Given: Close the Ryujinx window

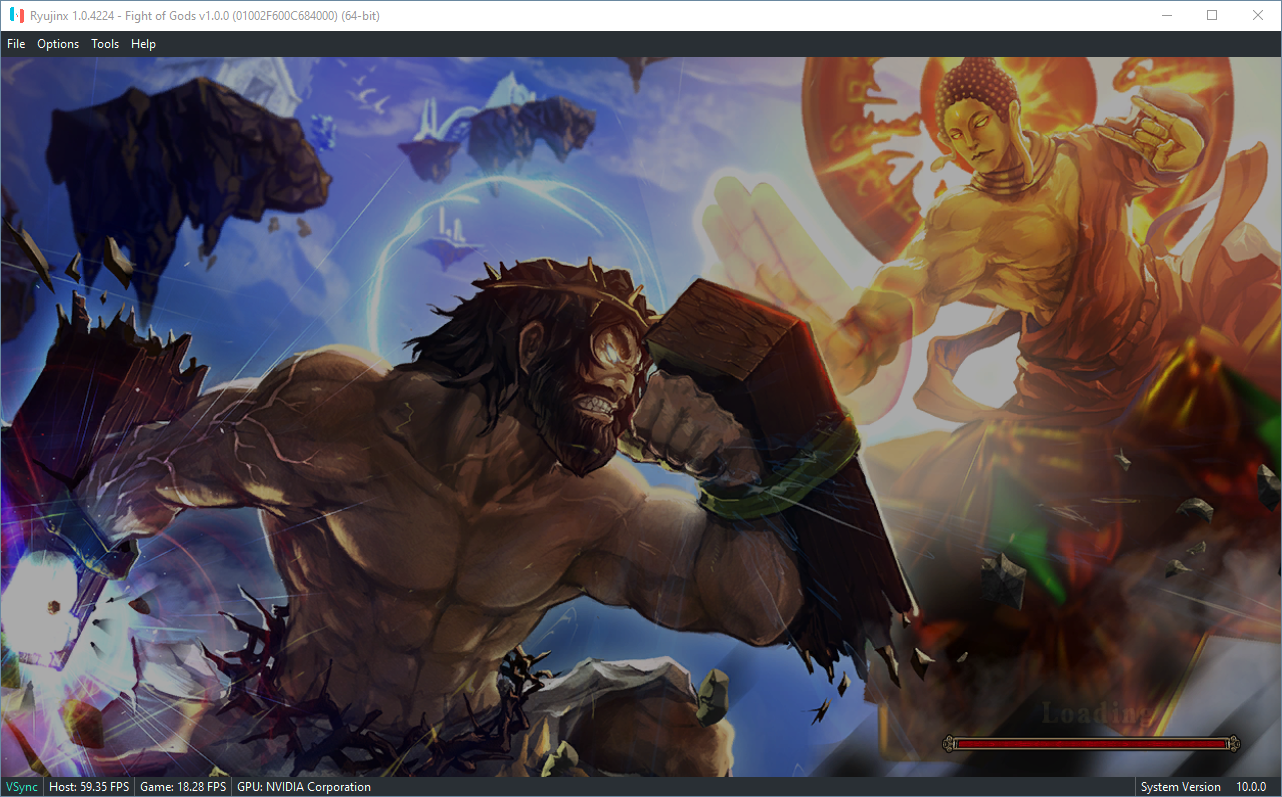Looking at the screenshot, I should [1258, 16].
